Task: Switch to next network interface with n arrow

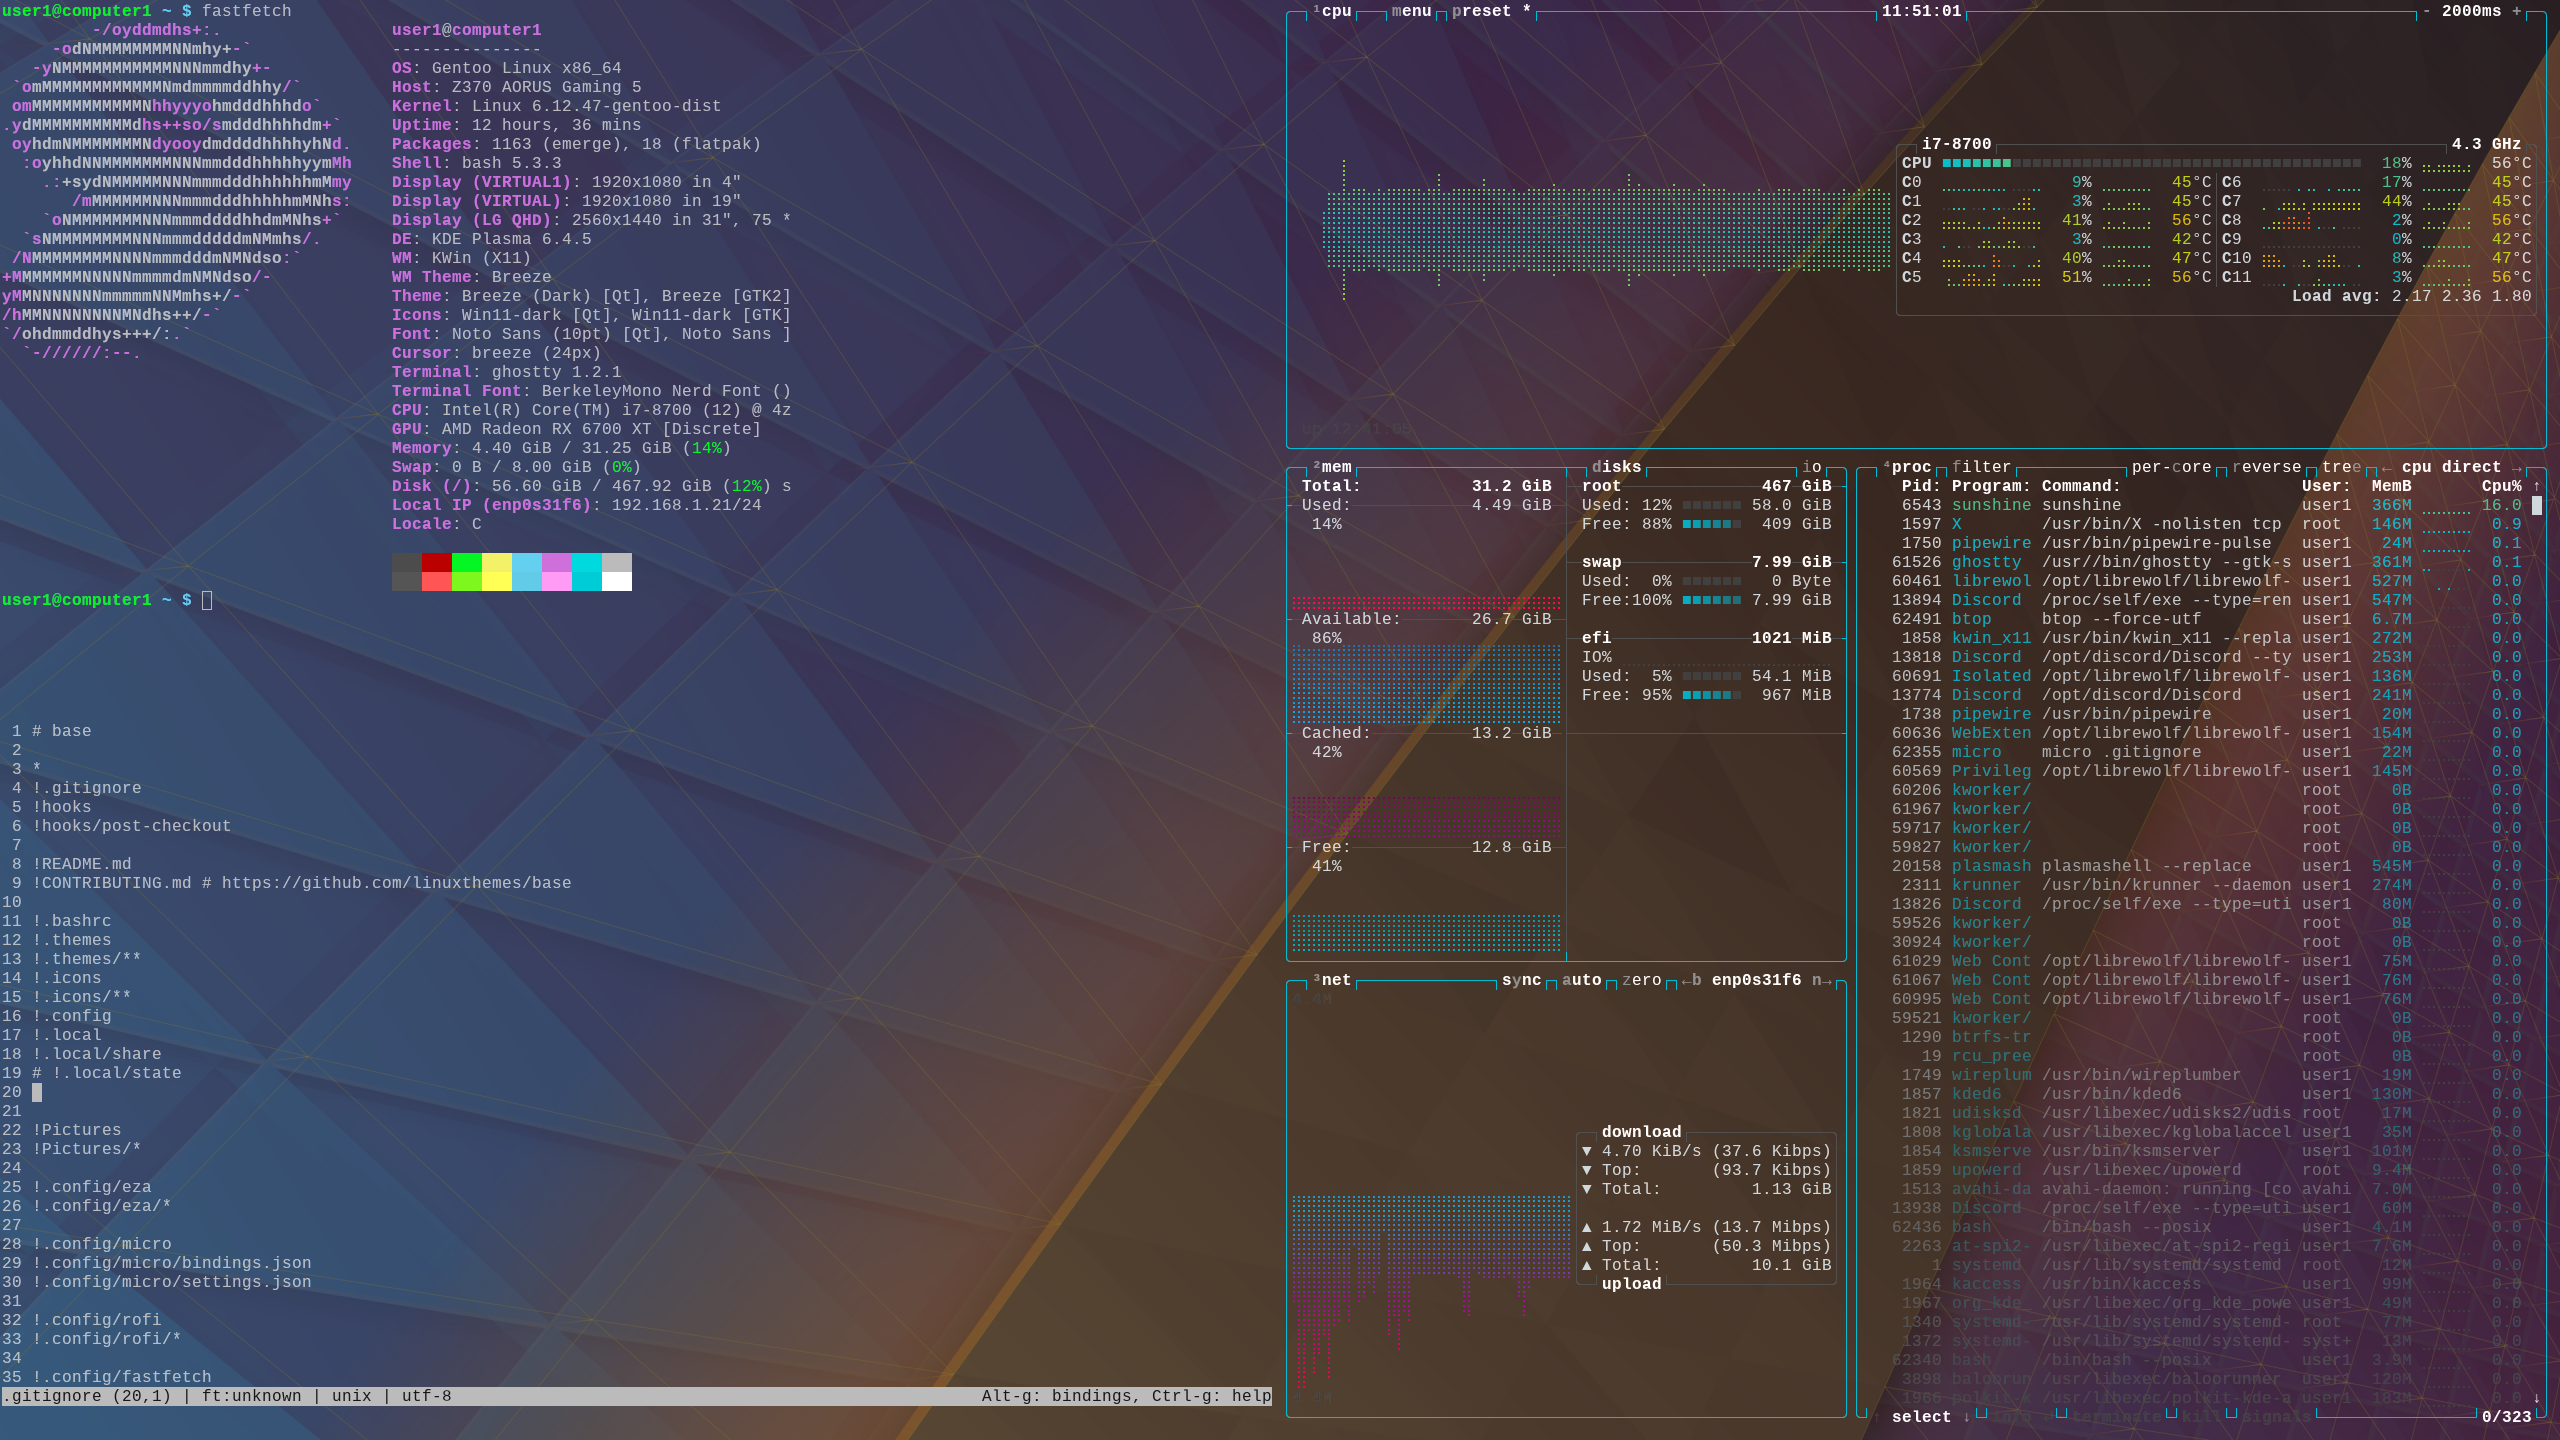Action: (x=1822, y=981)
